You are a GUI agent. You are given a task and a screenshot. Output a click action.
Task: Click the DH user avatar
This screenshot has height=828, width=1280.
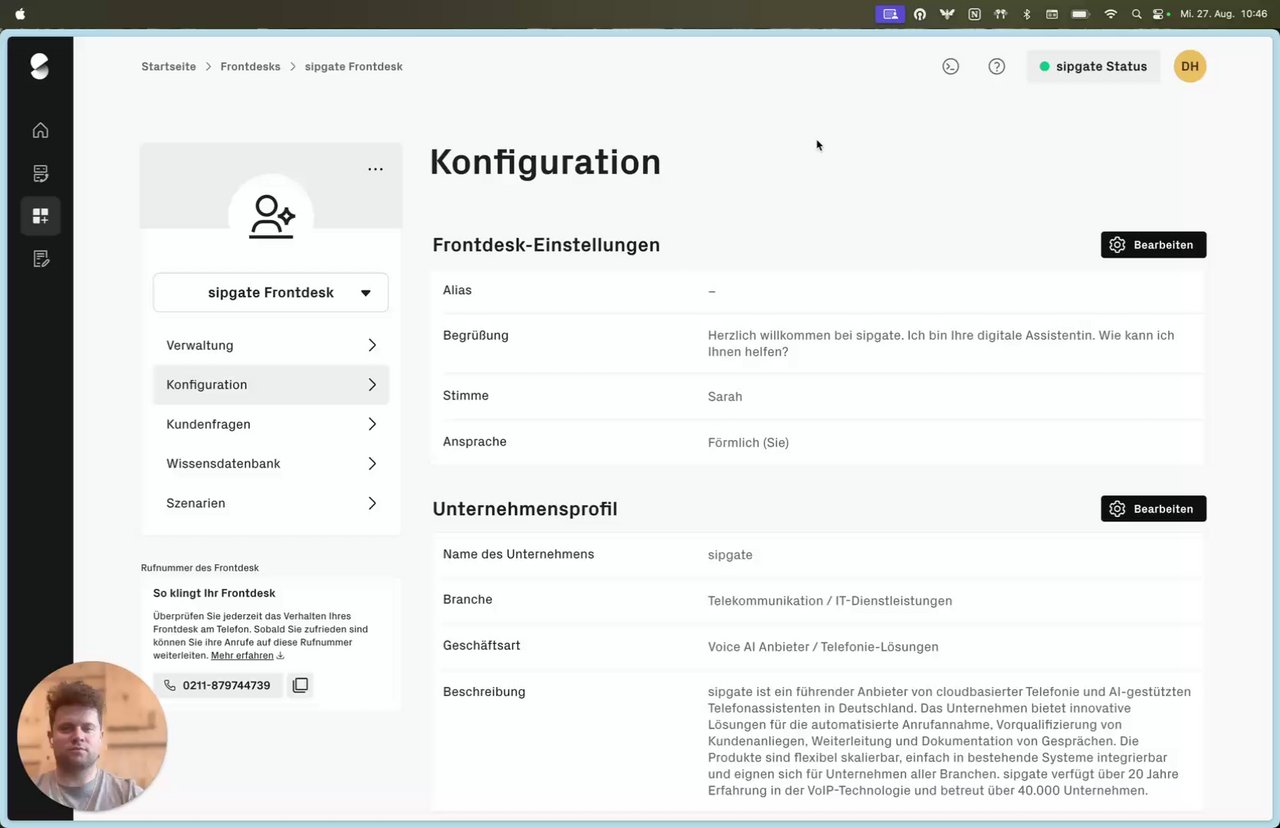coord(1190,67)
